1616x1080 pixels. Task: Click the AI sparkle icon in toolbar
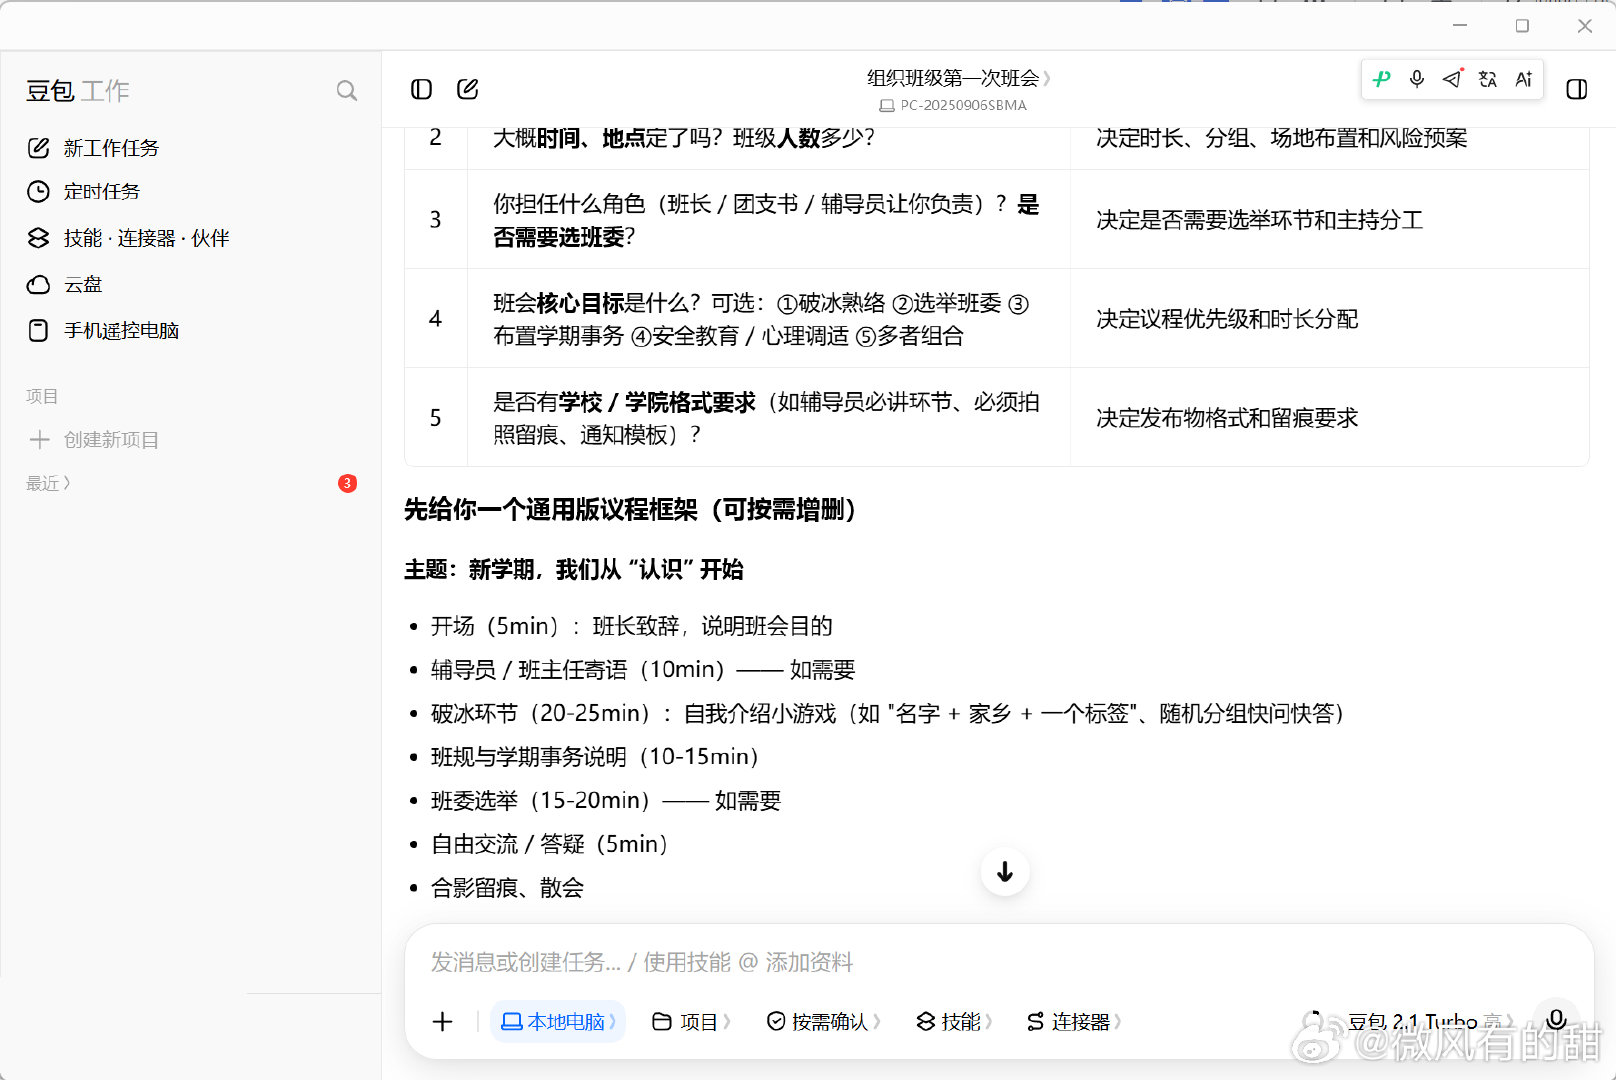pyautogui.click(x=1524, y=79)
